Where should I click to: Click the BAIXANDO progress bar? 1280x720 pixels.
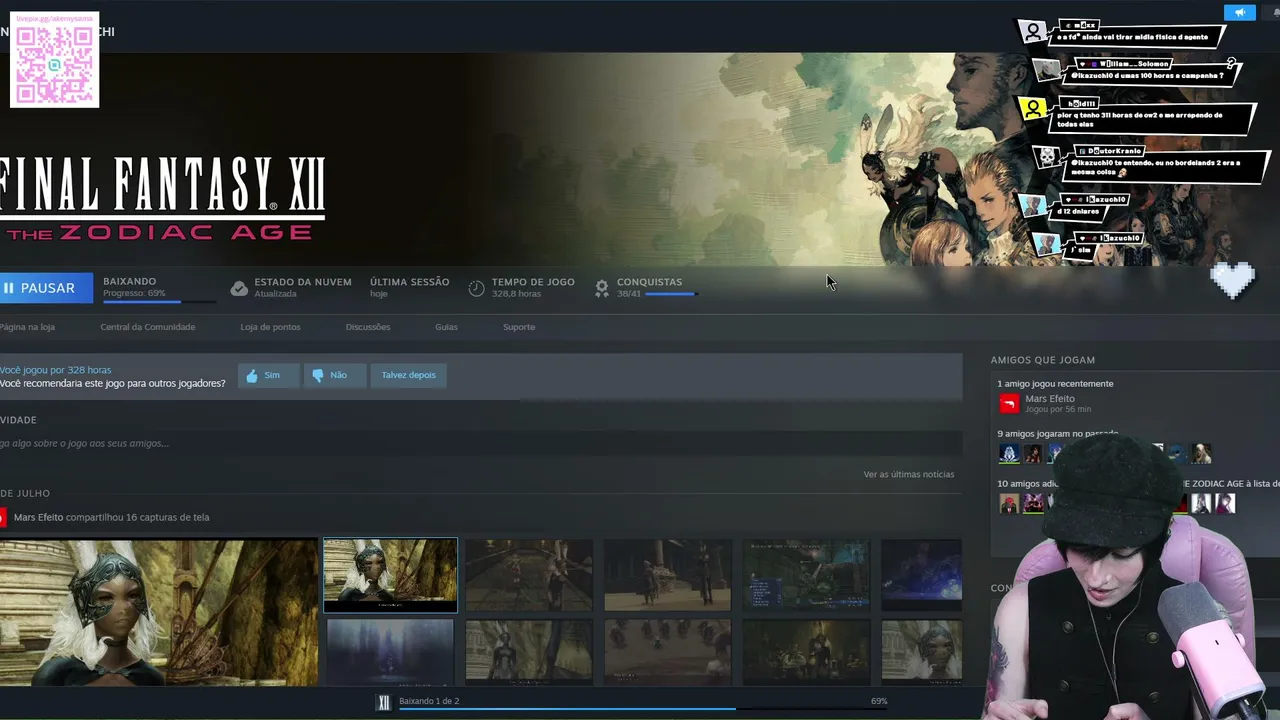[158, 300]
